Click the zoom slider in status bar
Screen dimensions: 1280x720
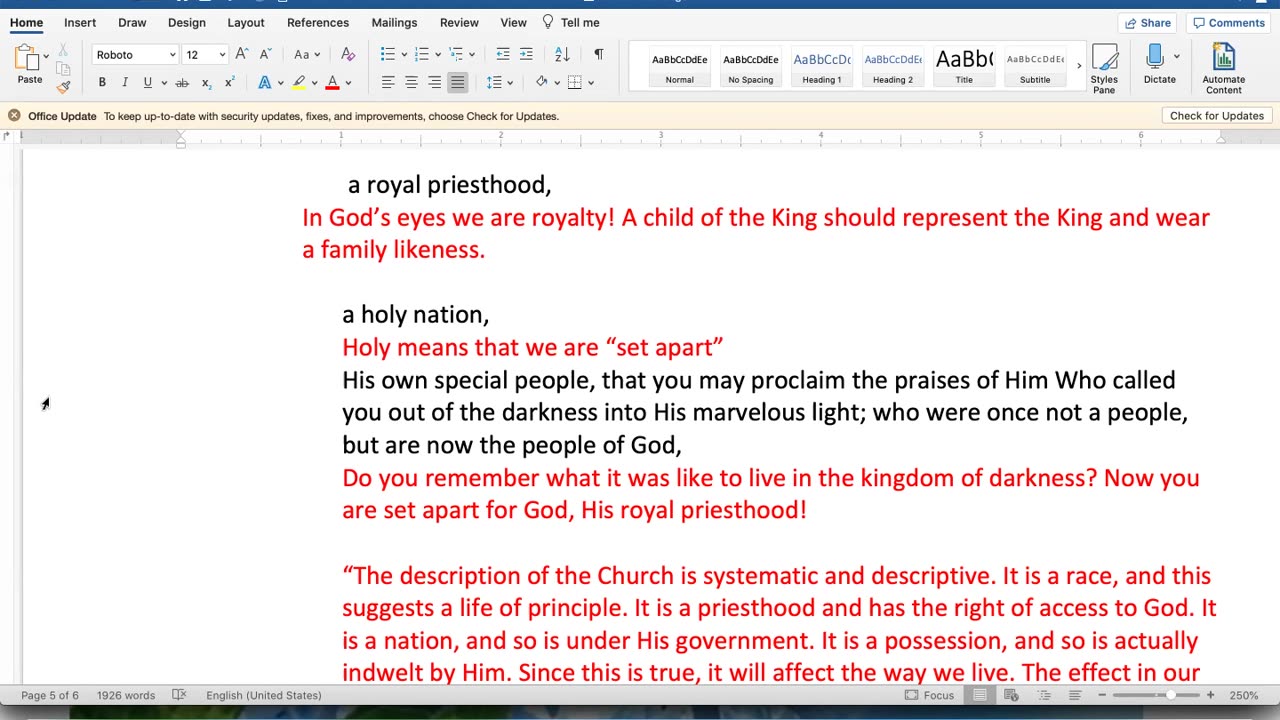tap(1156, 695)
